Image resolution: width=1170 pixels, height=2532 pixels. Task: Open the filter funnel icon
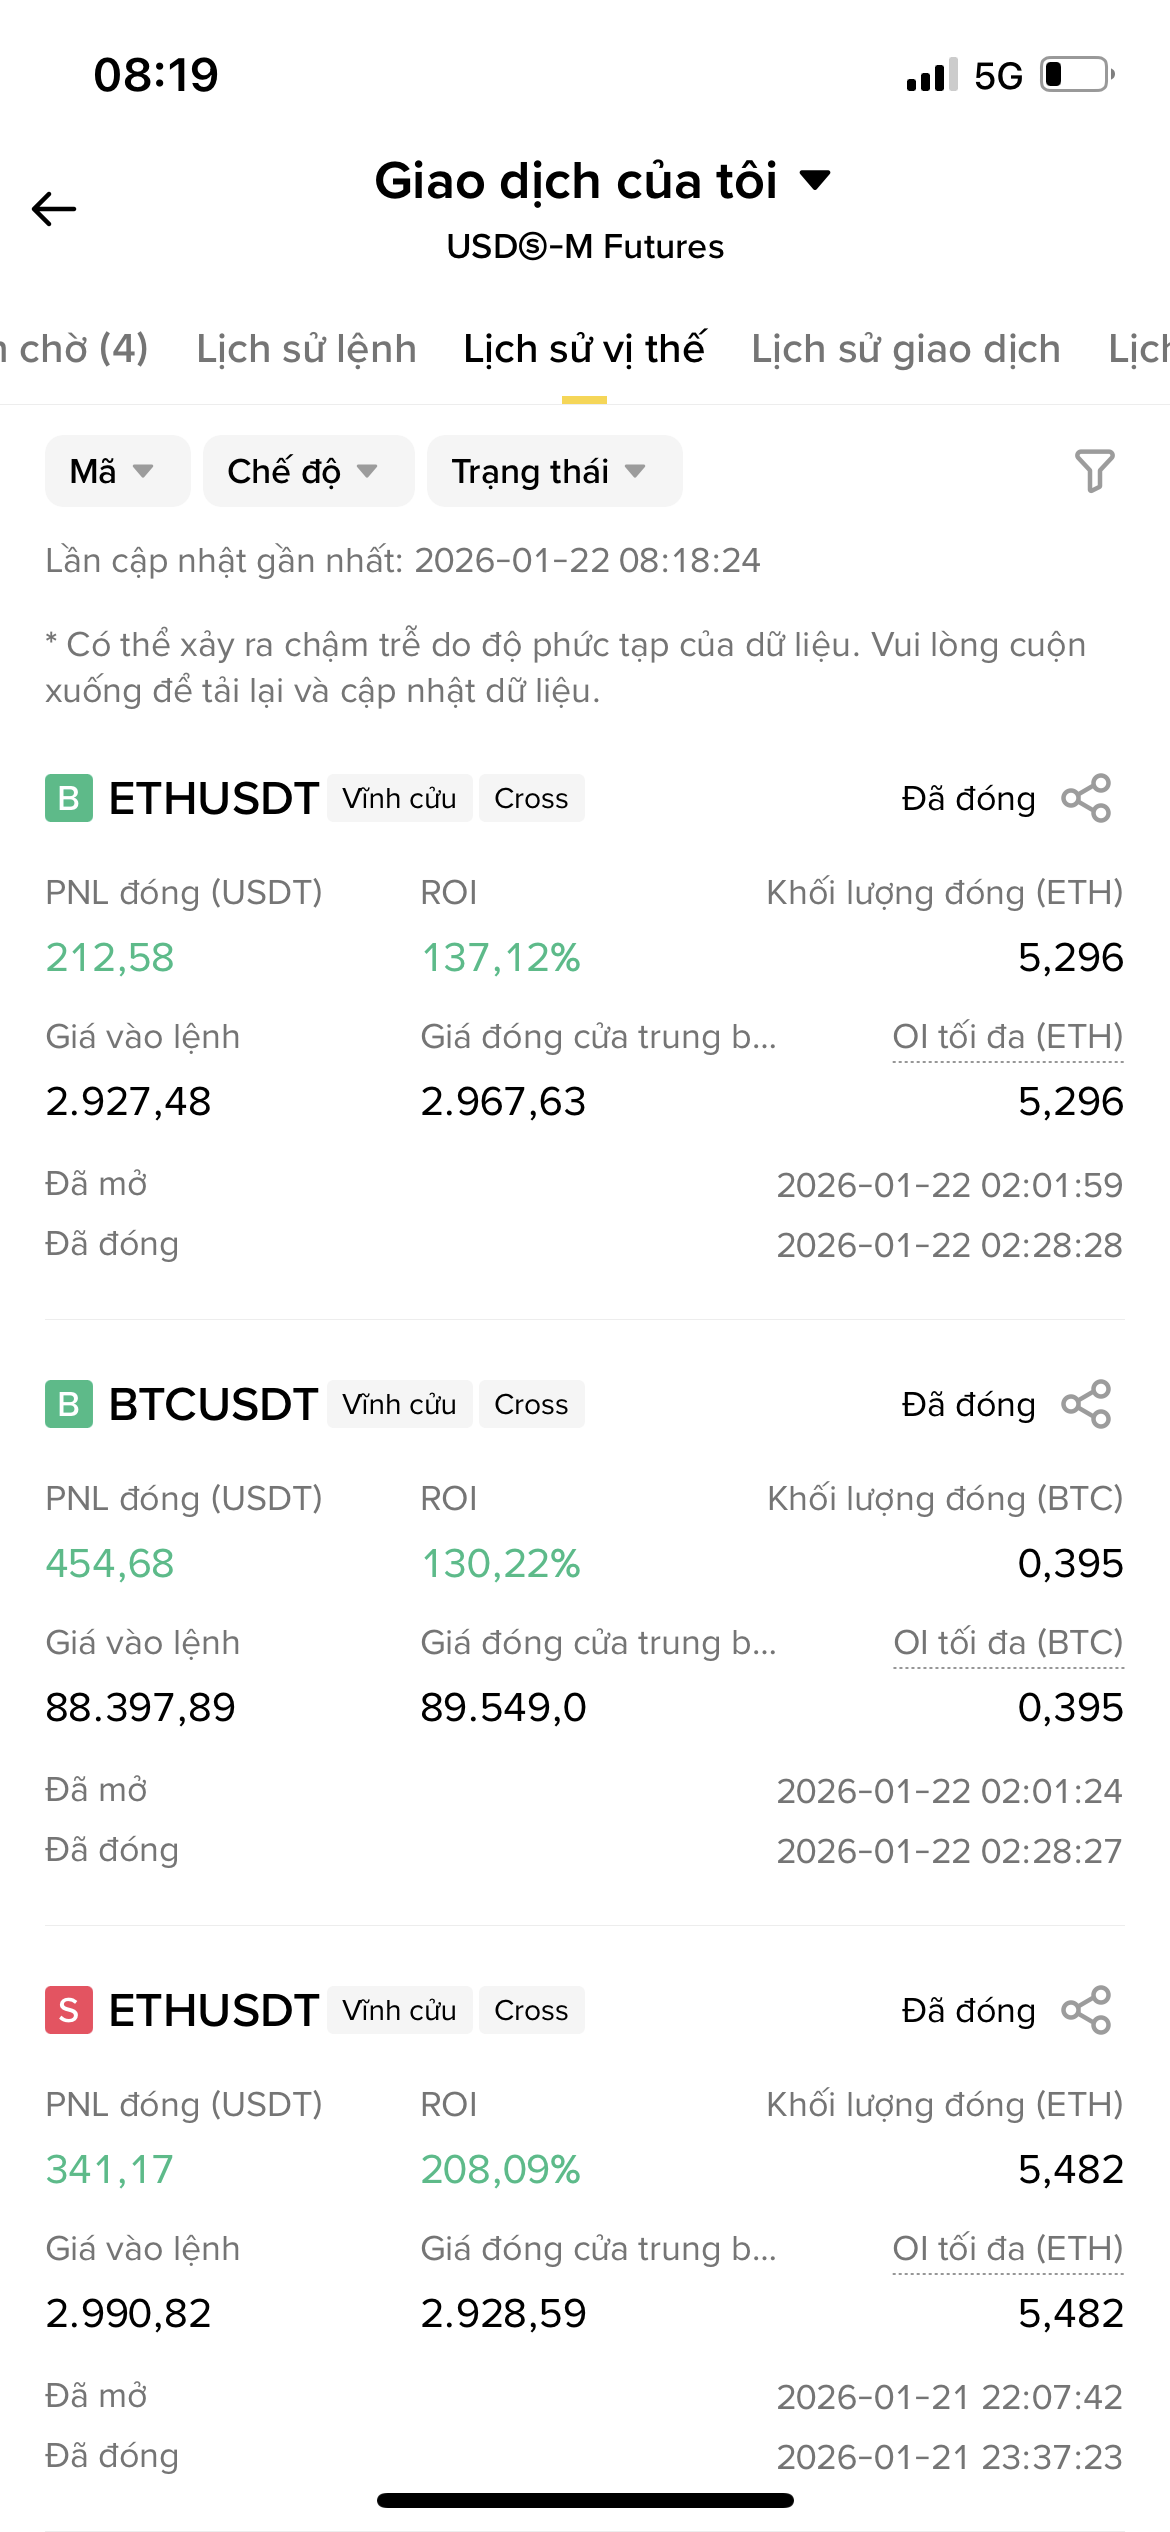(x=1094, y=470)
